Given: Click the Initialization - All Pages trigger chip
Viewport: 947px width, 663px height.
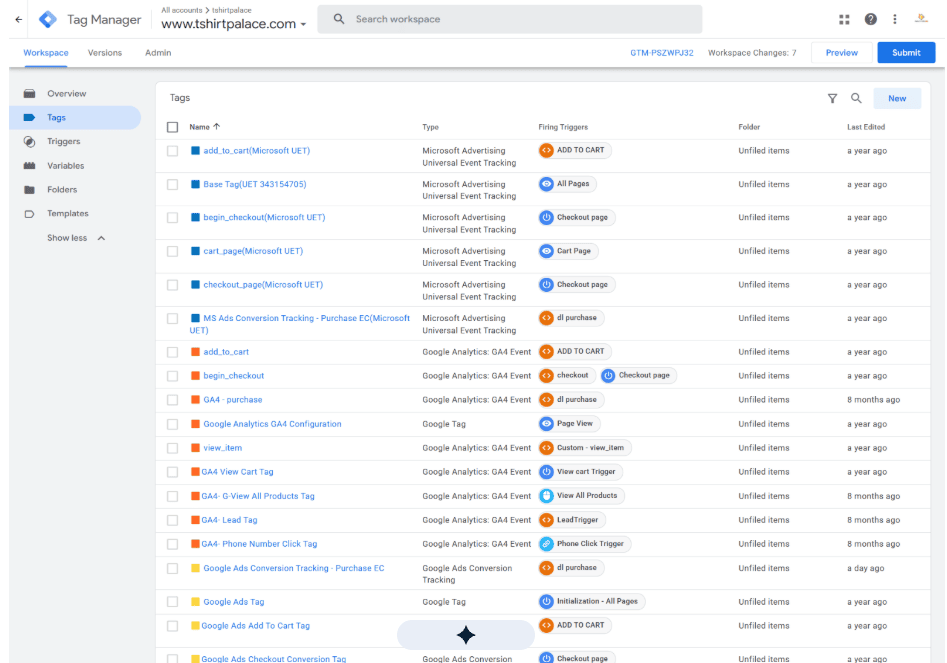Looking at the screenshot, I should click(591, 601).
